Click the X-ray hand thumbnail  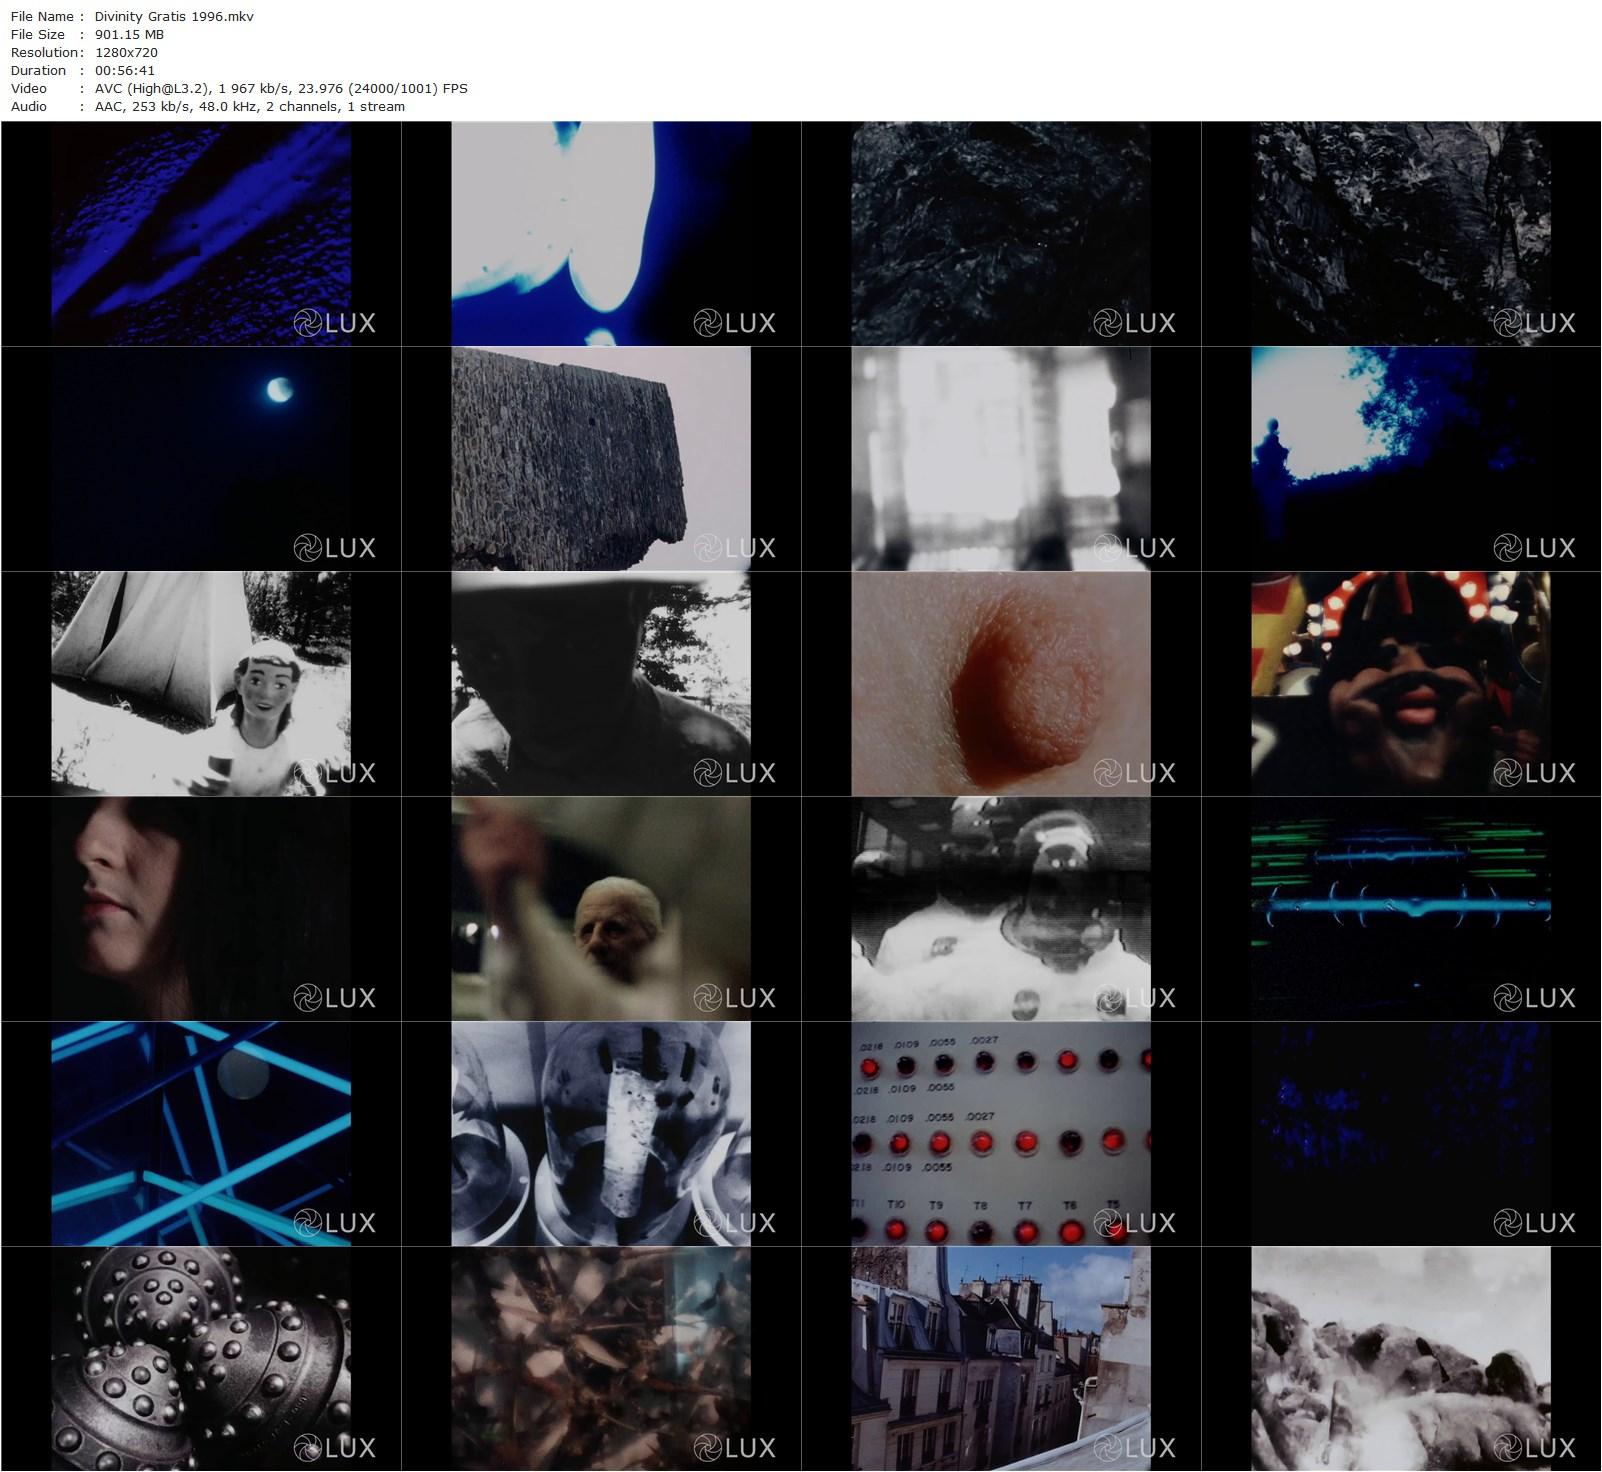click(601, 1134)
